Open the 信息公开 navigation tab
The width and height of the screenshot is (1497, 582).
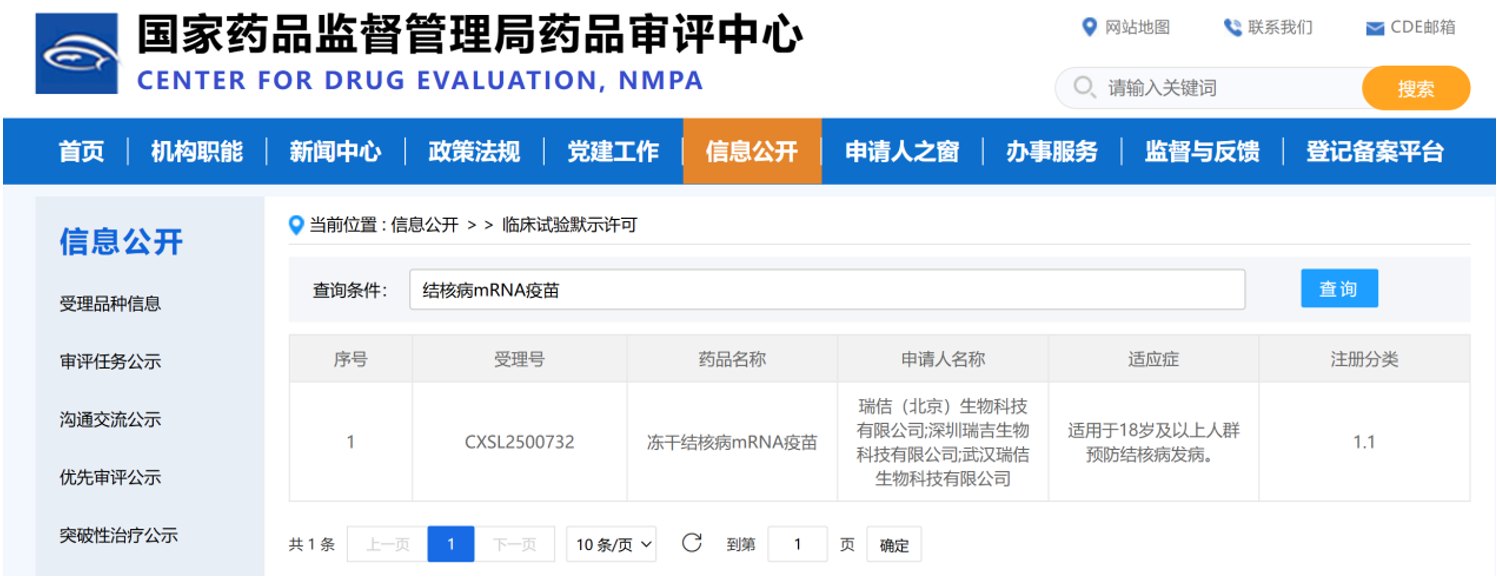point(751,152)
